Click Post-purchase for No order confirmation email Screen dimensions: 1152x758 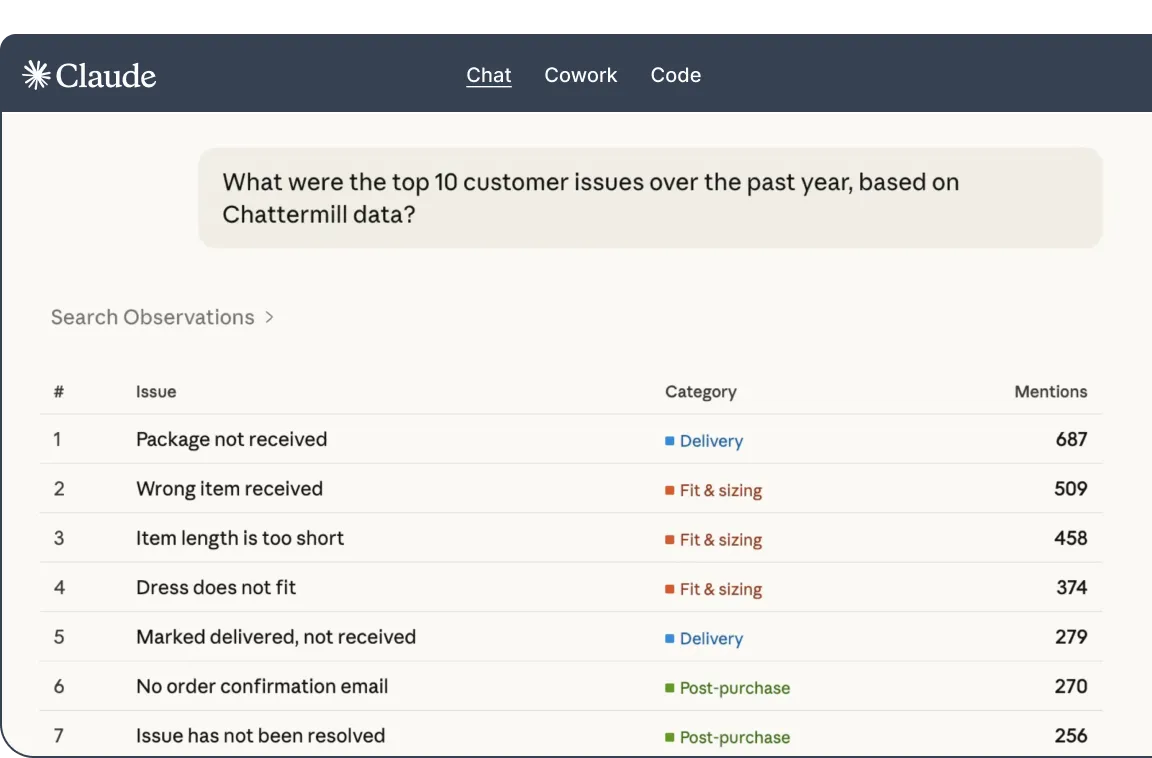[x=735, y=687]
